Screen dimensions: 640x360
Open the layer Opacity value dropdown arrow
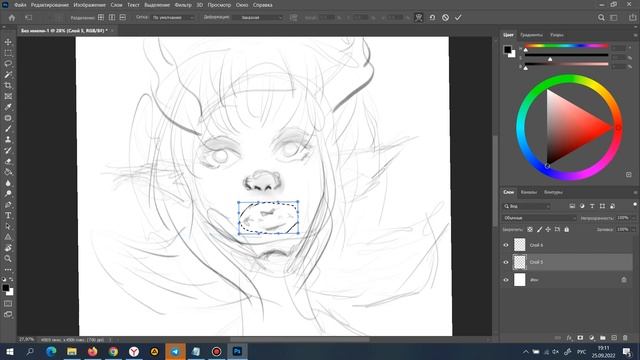(633, 218)
